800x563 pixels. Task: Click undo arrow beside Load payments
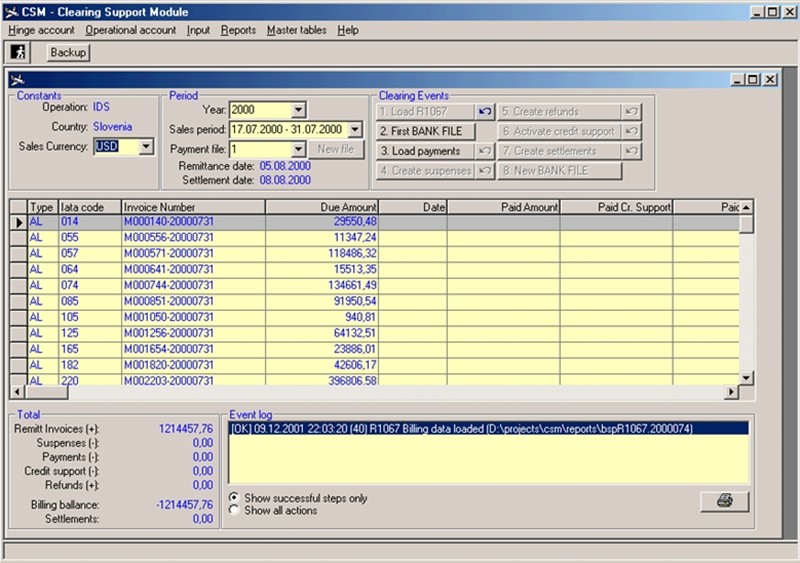click(x=485, y=151)
